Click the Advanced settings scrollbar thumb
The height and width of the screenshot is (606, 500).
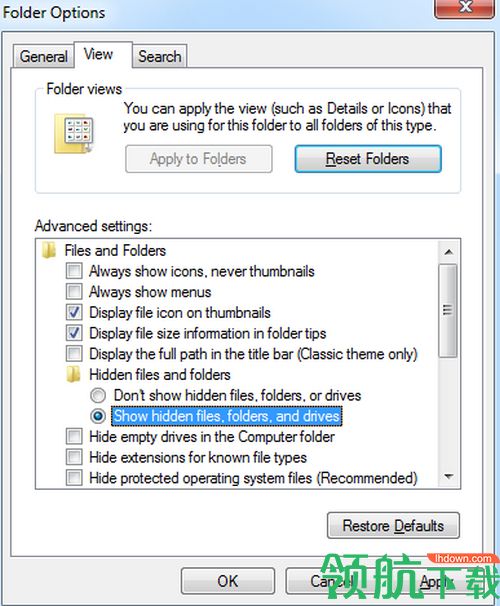[448, 310]
